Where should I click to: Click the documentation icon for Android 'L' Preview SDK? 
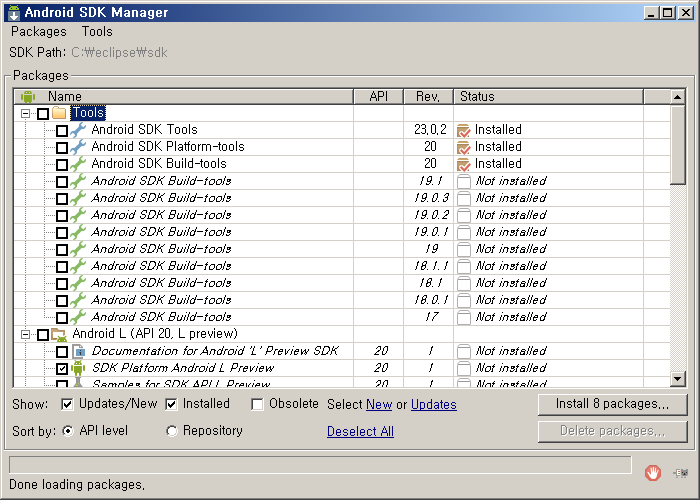click(x=78, y=351)
